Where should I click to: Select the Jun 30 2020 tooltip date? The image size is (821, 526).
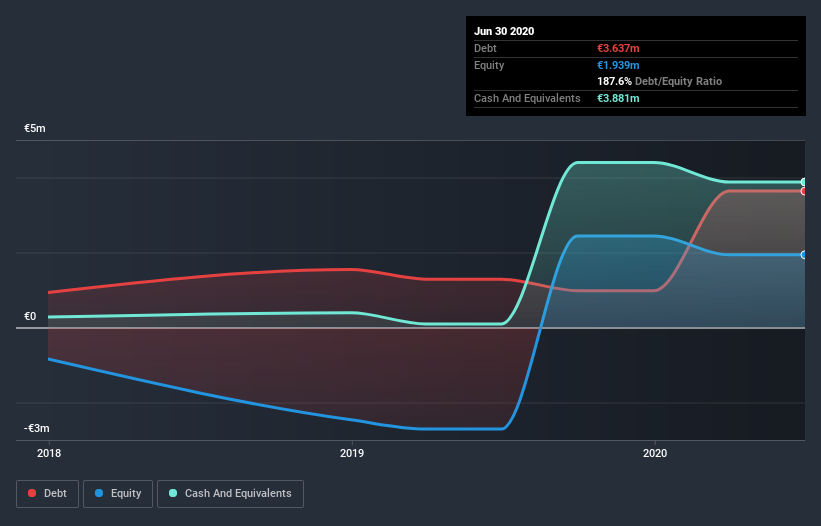pos(504,31)
